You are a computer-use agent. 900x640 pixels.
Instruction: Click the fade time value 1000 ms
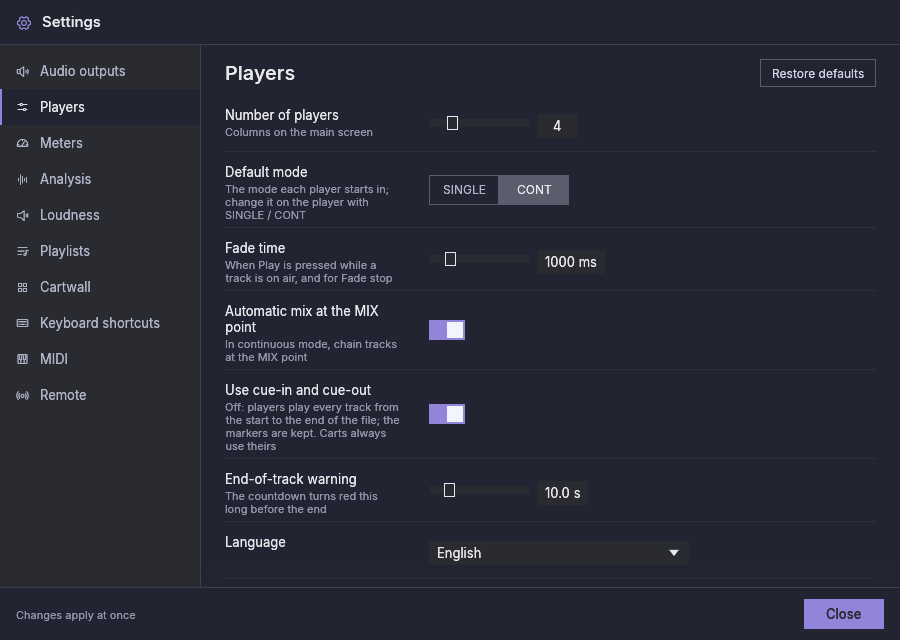coord(571,262)
